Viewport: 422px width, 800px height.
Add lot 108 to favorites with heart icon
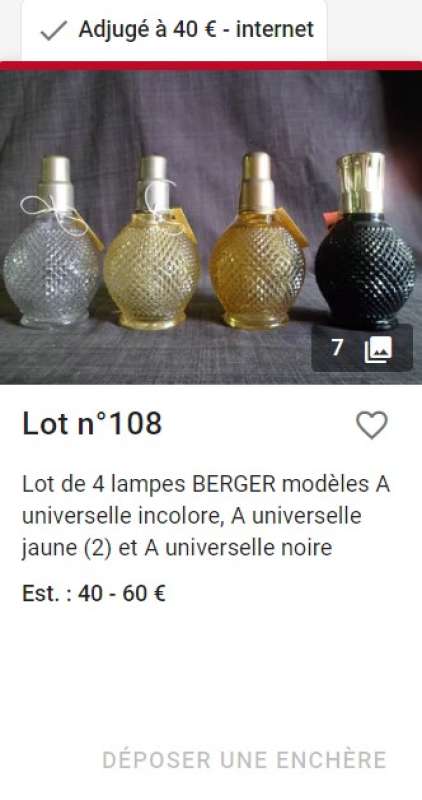(x=371, y=425)
